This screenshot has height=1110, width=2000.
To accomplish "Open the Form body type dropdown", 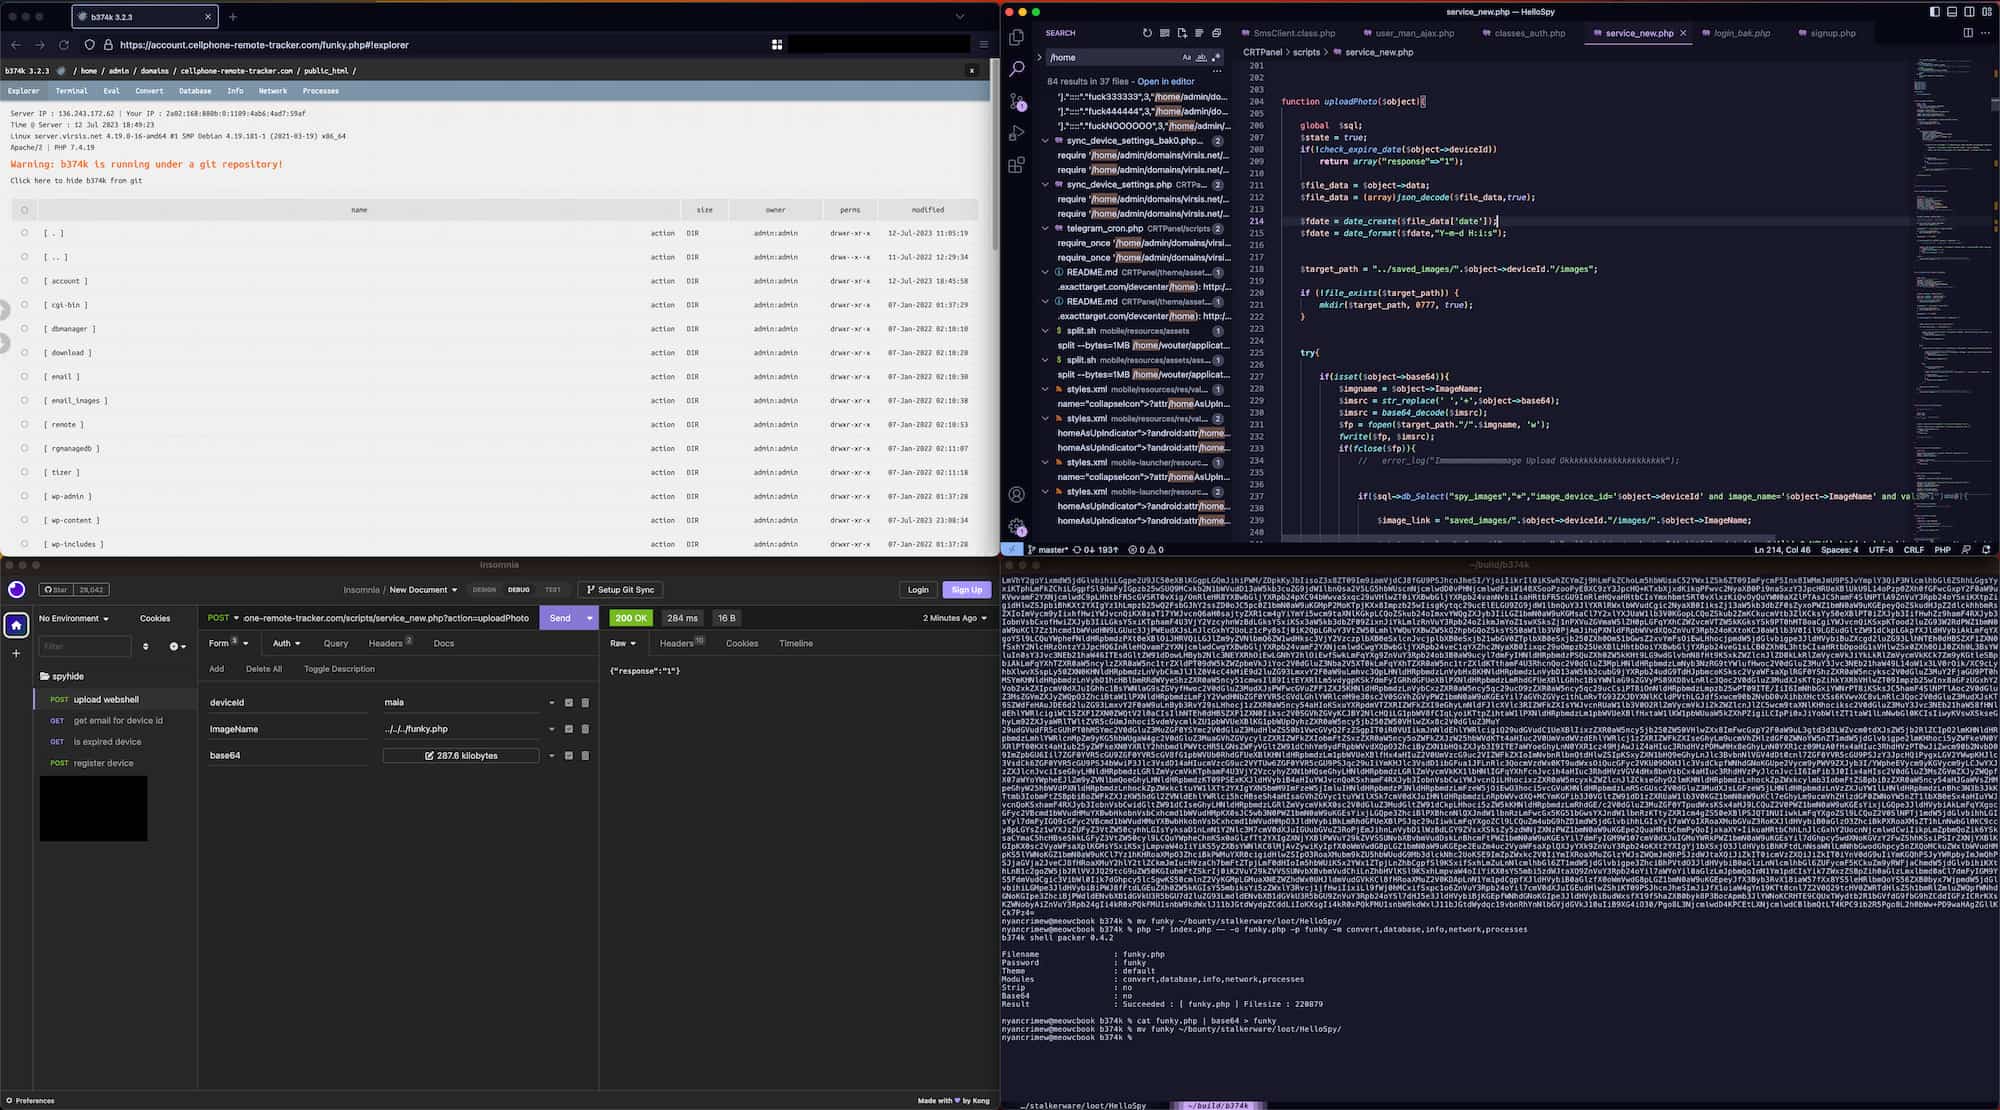I will point(228,643).
